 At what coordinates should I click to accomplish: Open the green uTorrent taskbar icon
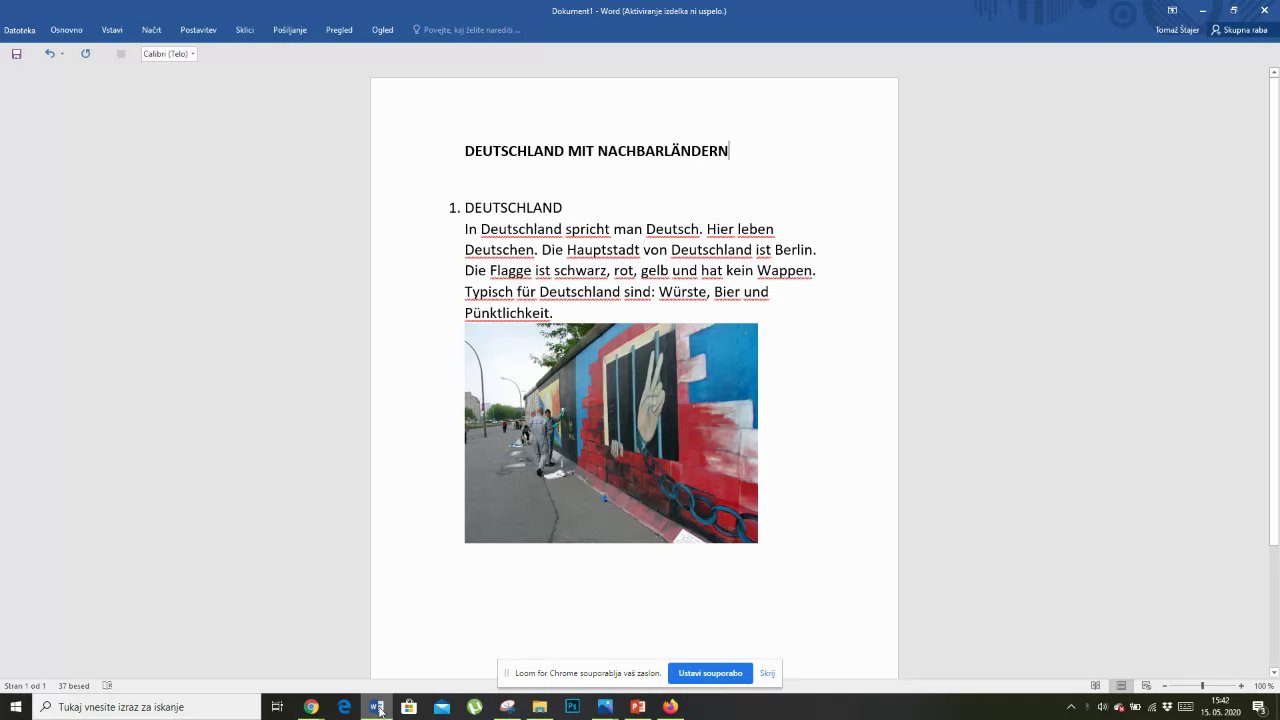click(x=474, y=707)
